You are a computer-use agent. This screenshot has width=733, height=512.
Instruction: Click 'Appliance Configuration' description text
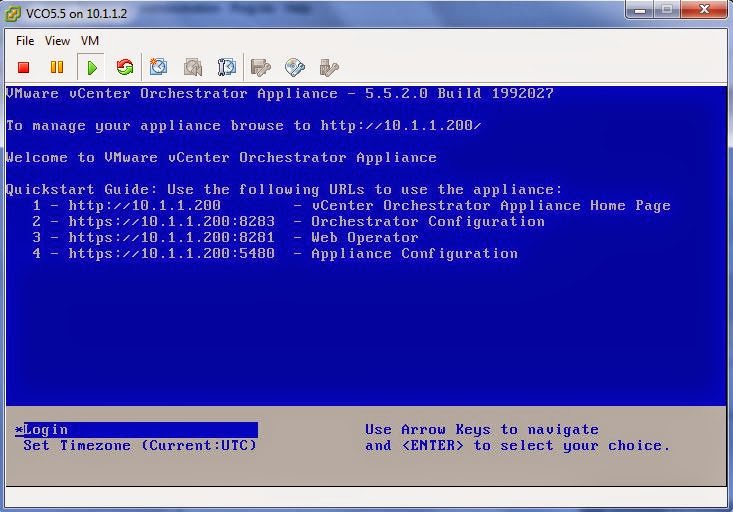[x=414, y=253]
